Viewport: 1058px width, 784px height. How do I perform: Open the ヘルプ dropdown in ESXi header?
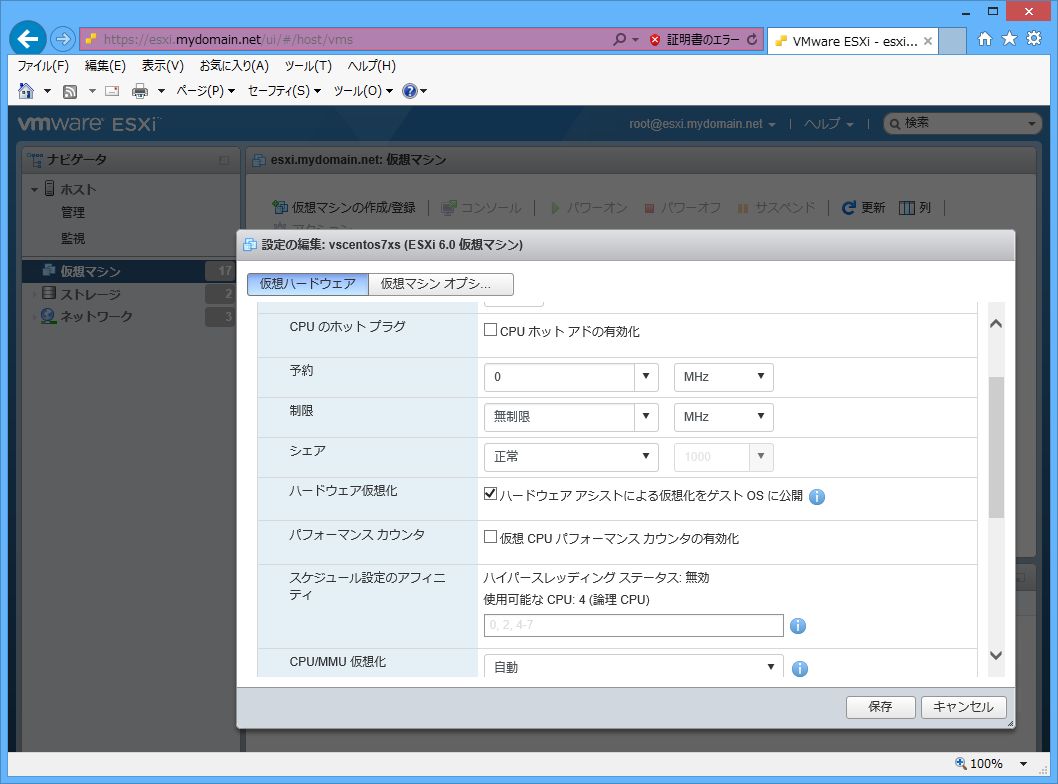pyautogui.click(x=828, y=124)
